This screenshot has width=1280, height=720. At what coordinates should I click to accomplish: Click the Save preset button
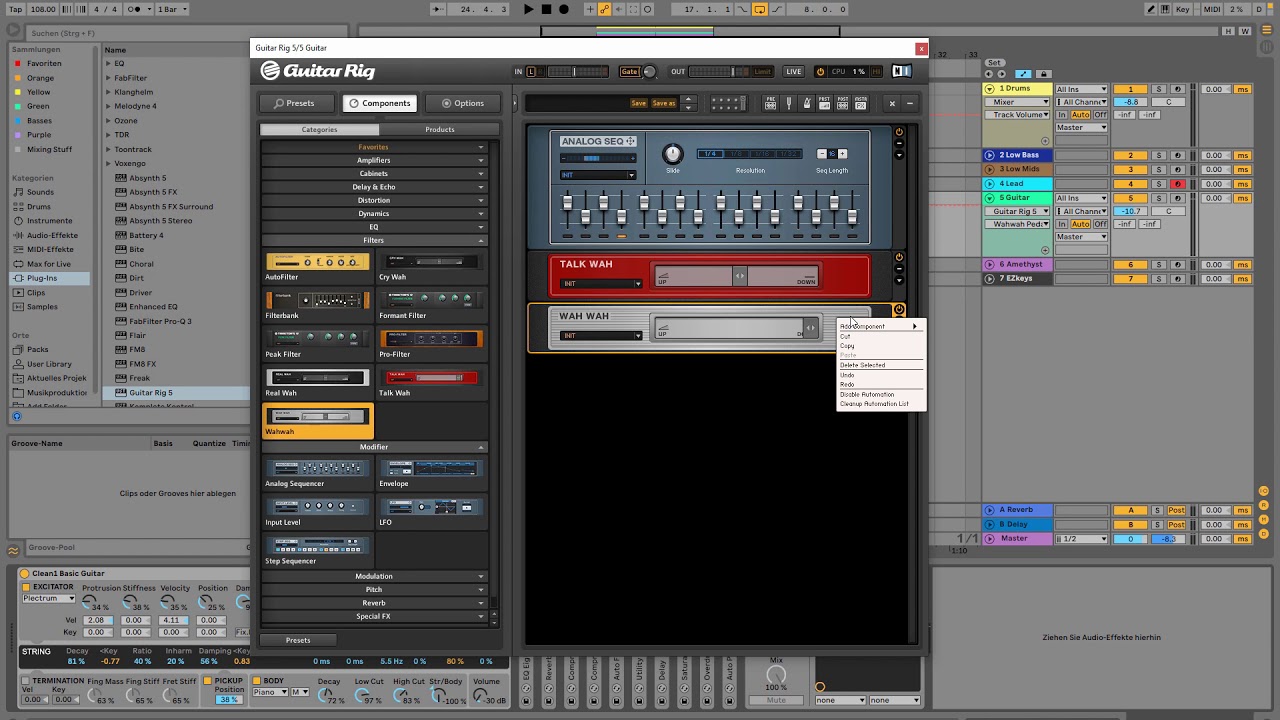pos(638,103)
